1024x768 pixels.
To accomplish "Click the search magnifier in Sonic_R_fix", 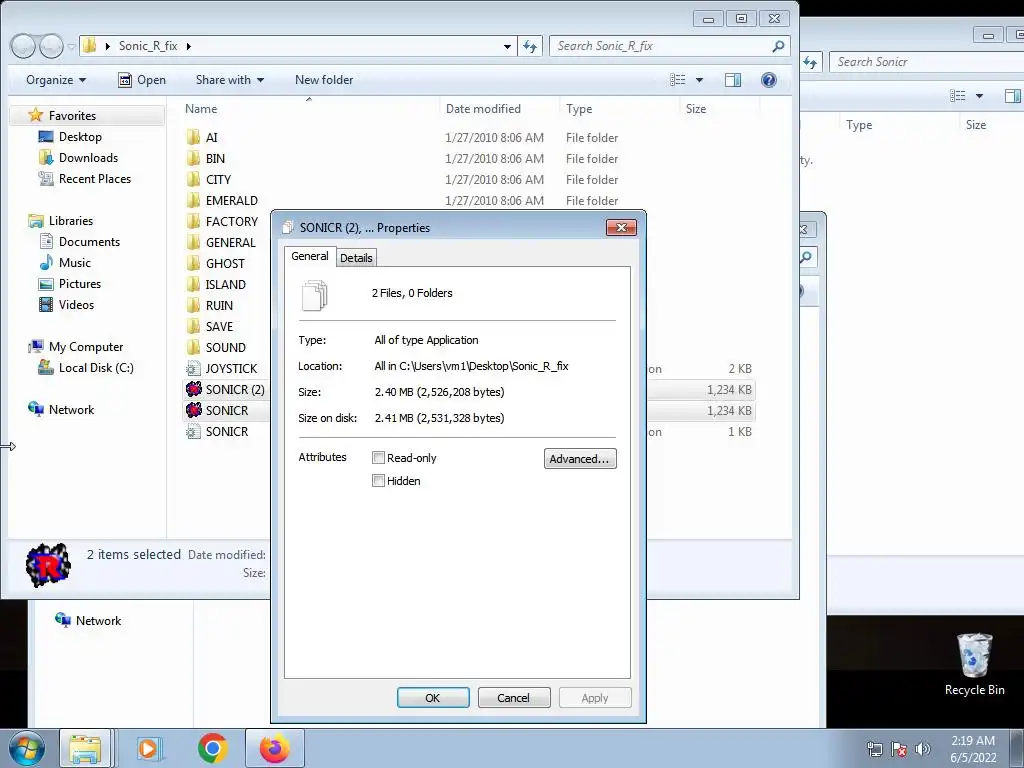I will coord(778,46).
